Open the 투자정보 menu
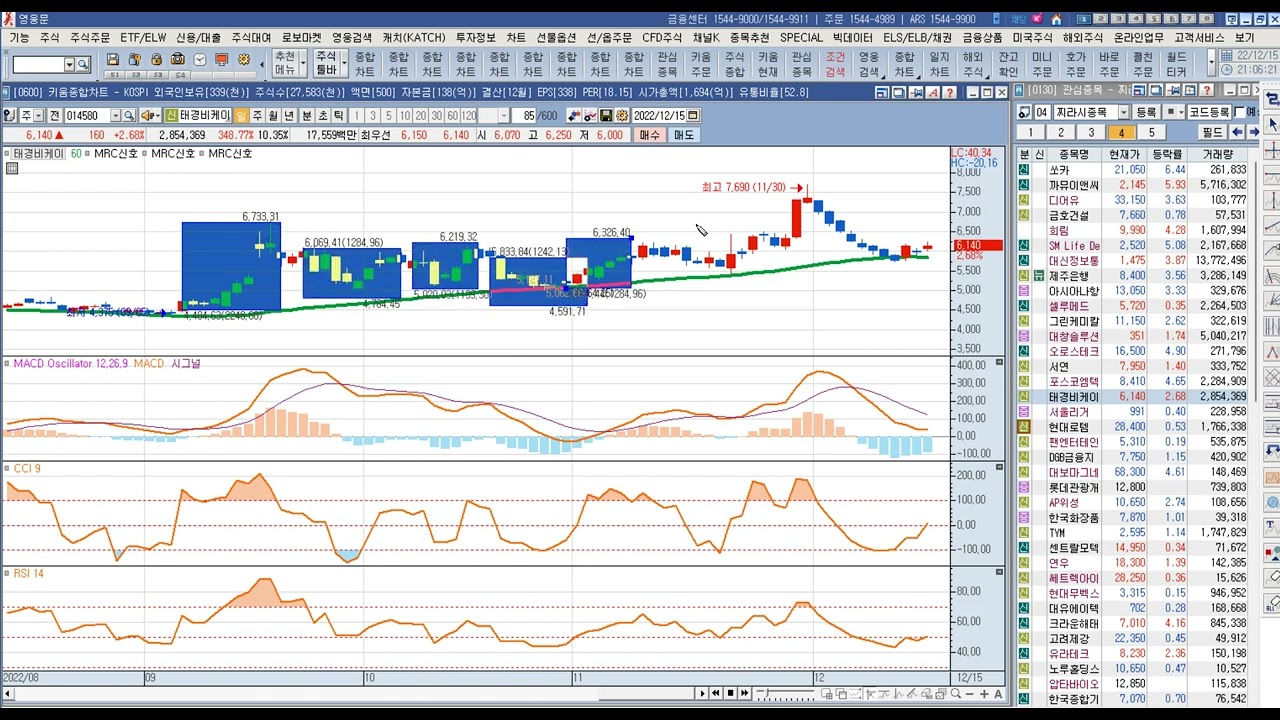The image size is (1280, 720). (x=475, y=37)
